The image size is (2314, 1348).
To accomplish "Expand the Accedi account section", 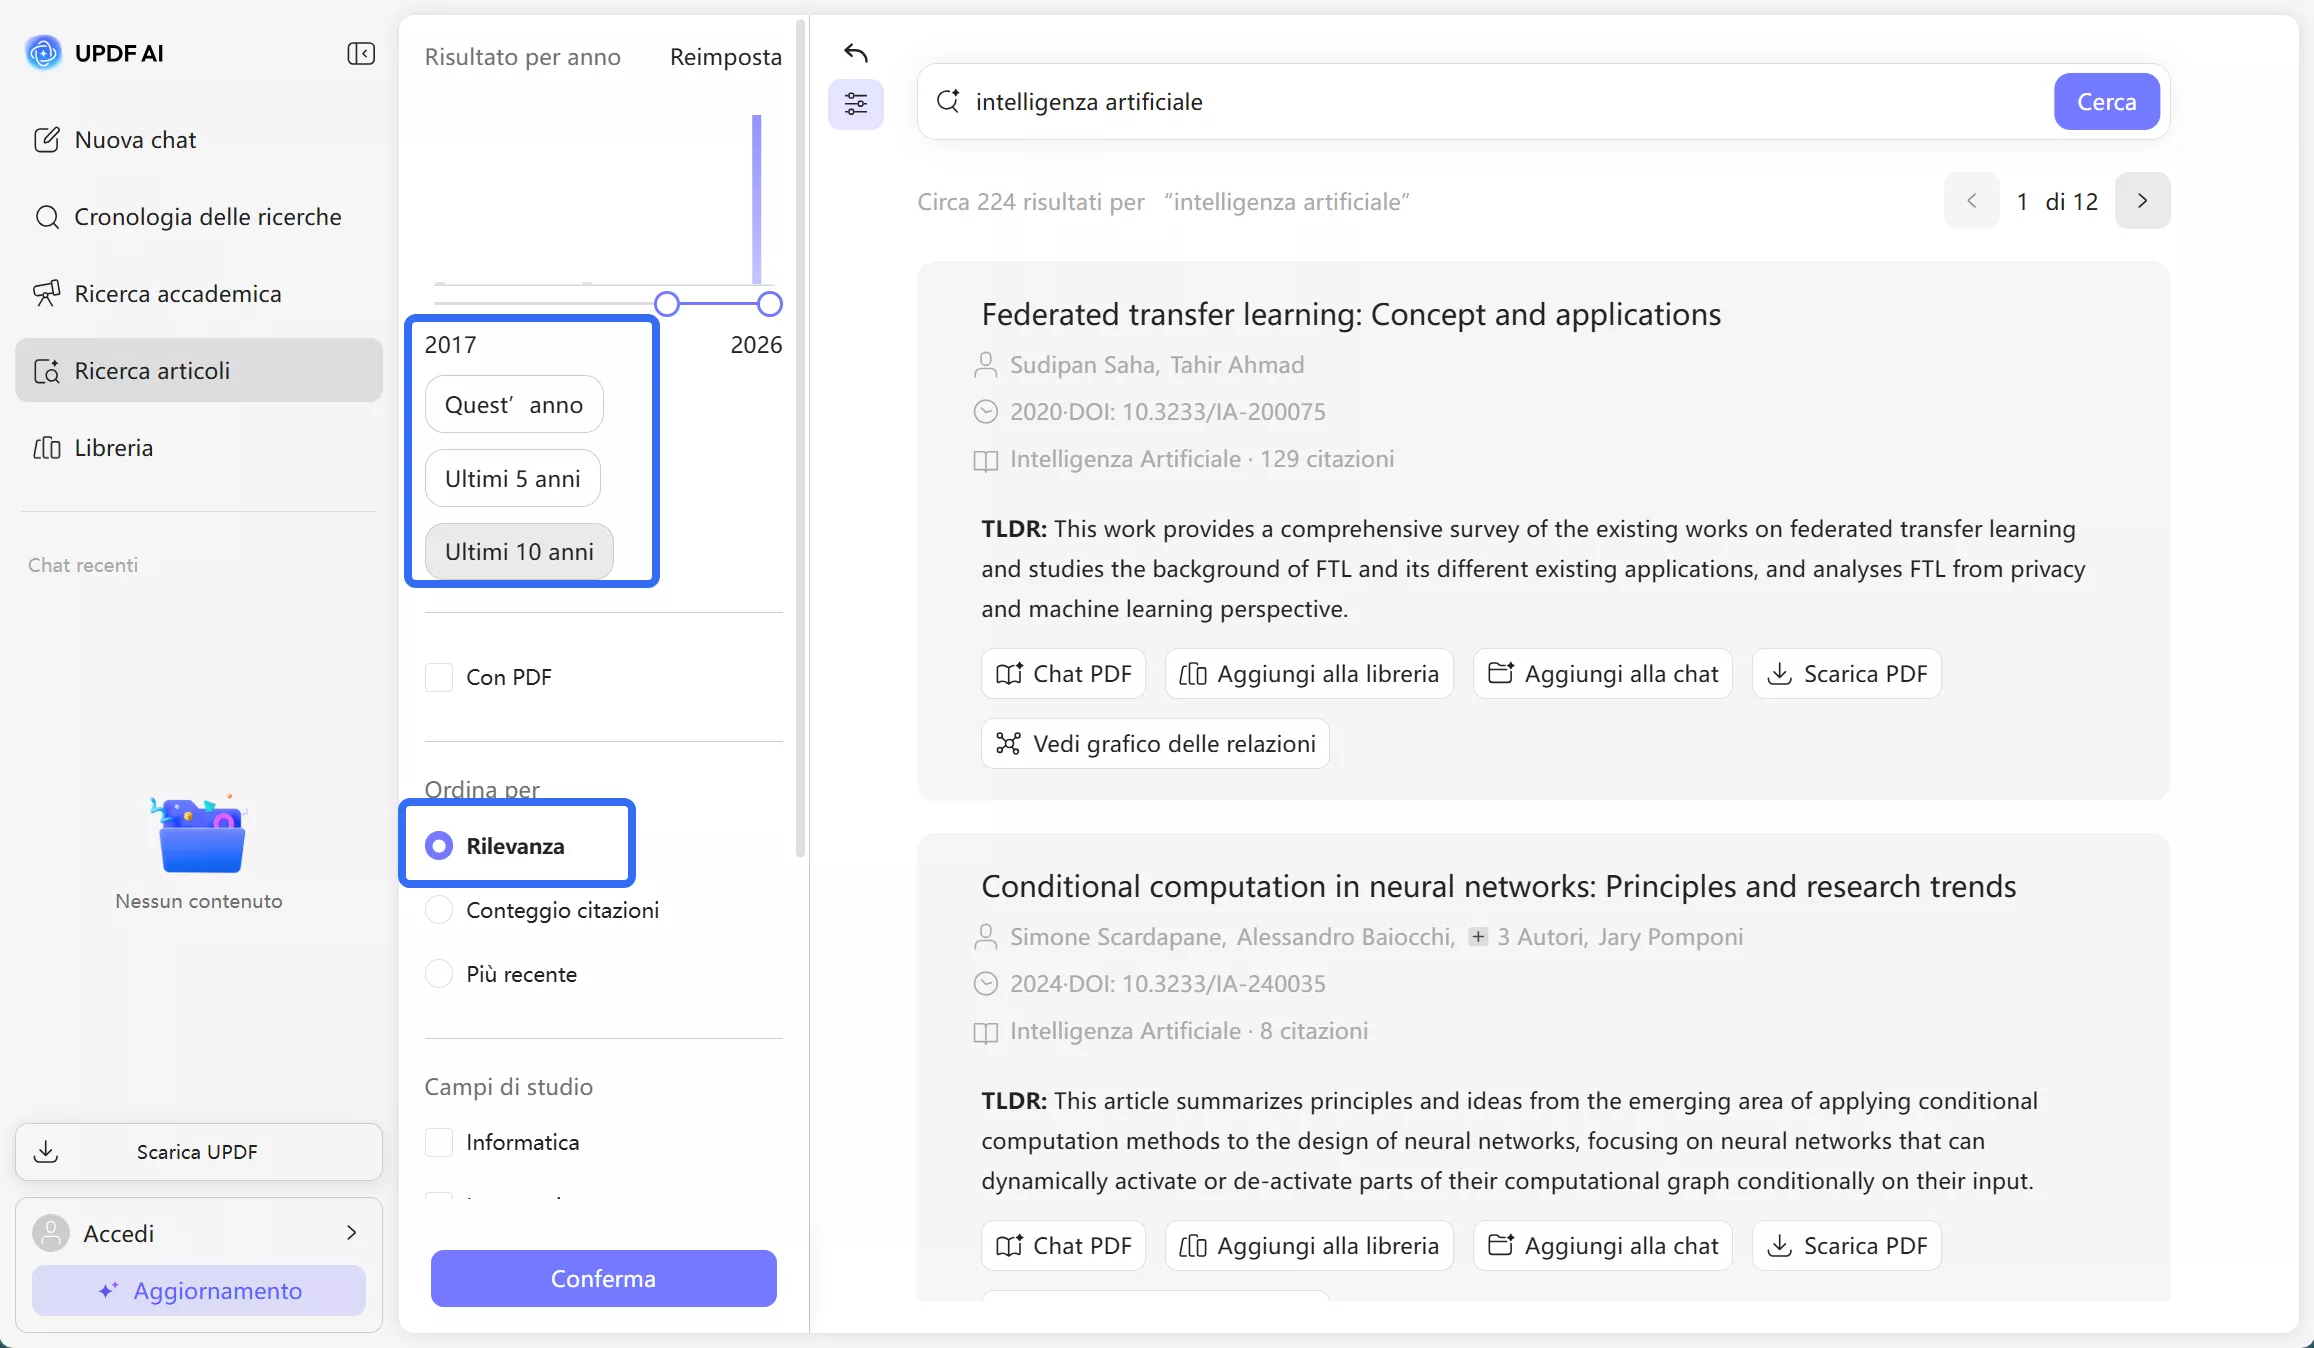I will 351,1233.
